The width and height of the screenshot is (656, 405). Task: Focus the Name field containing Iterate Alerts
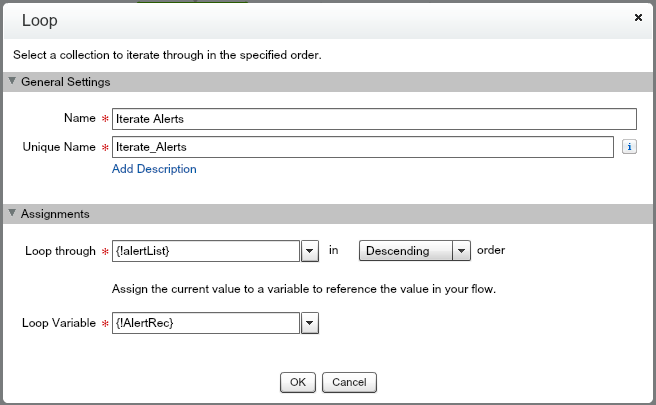click(374, 119)
